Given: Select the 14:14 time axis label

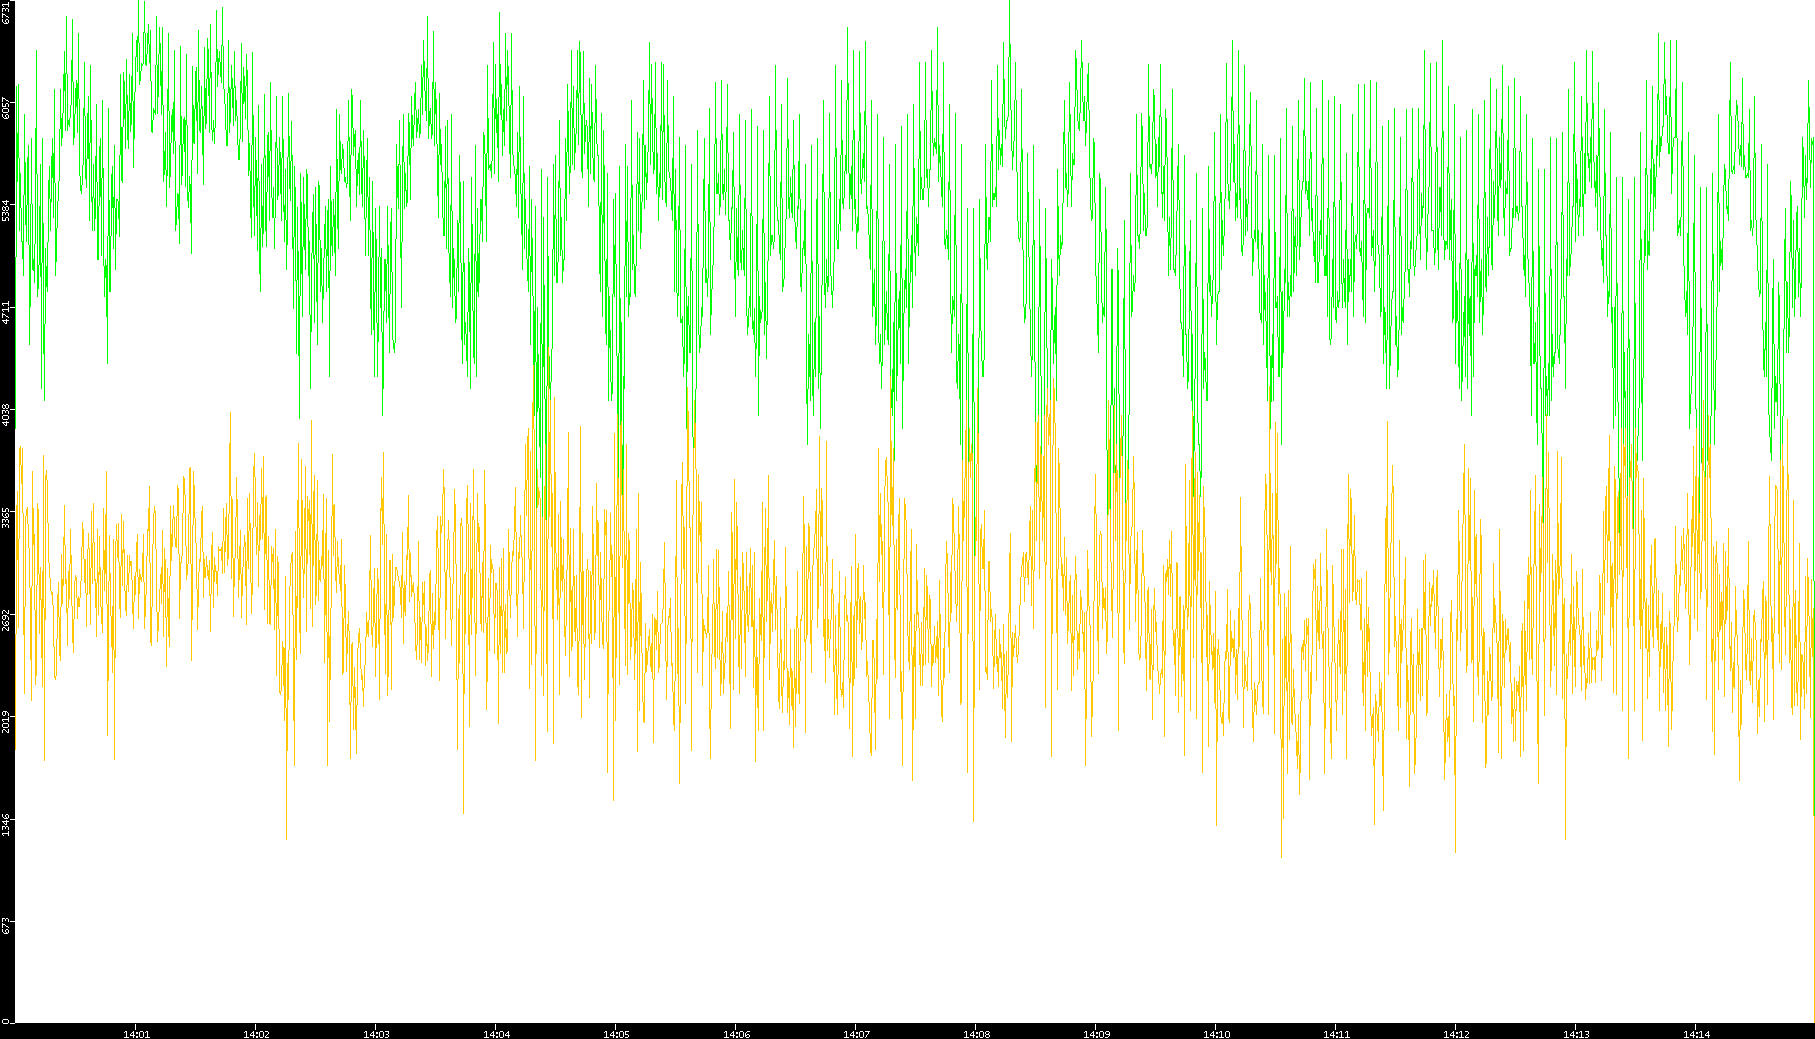Looking at the screenshot, I should [x=1696, y=1034].
